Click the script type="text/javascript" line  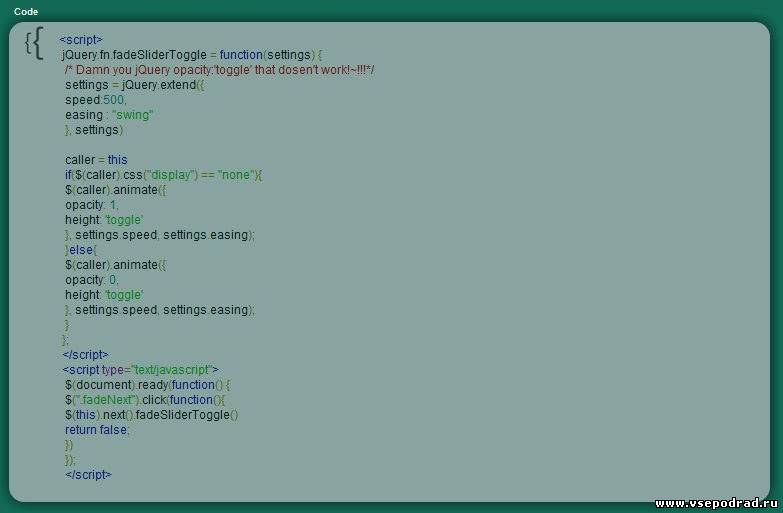coord(140,370)
